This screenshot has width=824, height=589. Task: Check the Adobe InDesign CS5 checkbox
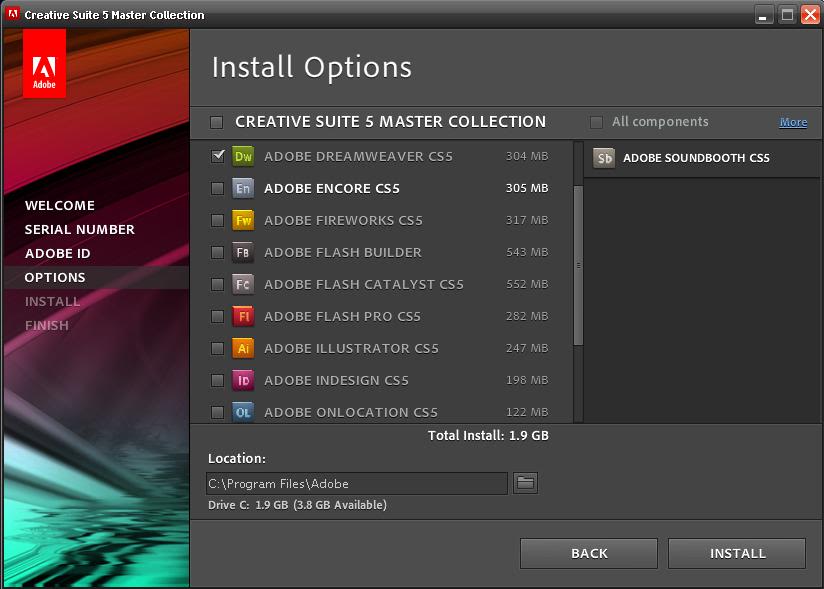tap(217, 380)
